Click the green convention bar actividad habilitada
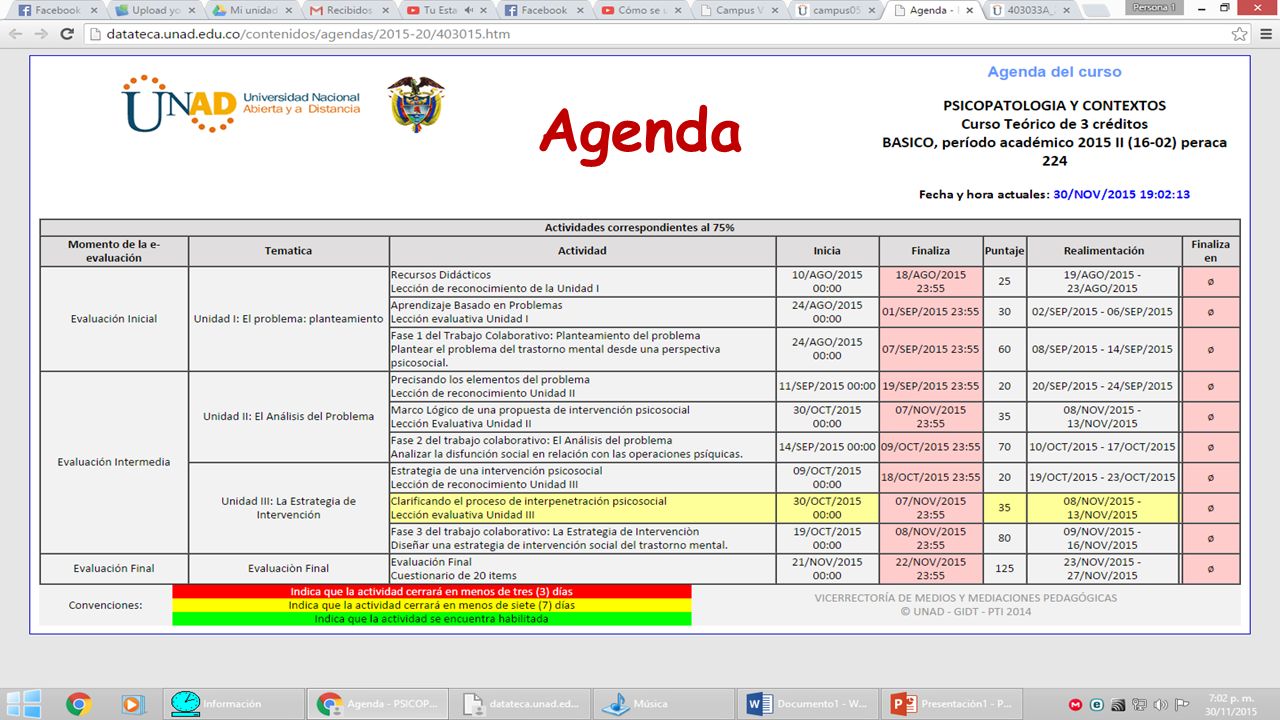The width and height of the screenshot is (1280, 720). tap(431, 619)
